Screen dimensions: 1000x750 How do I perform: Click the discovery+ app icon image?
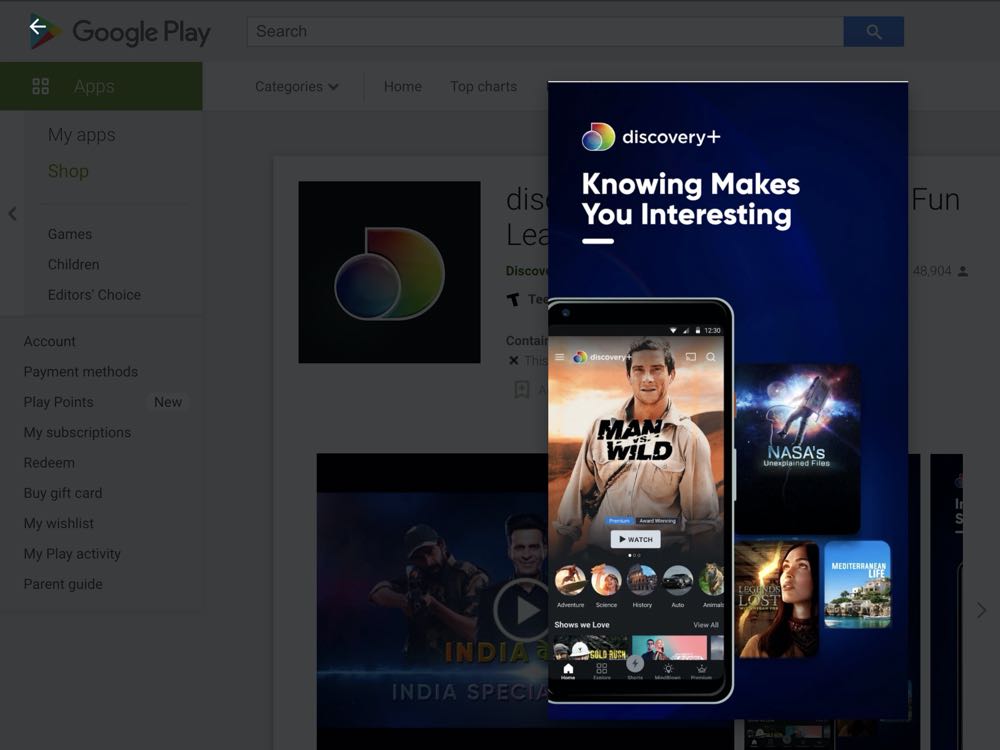coord(389,272)
